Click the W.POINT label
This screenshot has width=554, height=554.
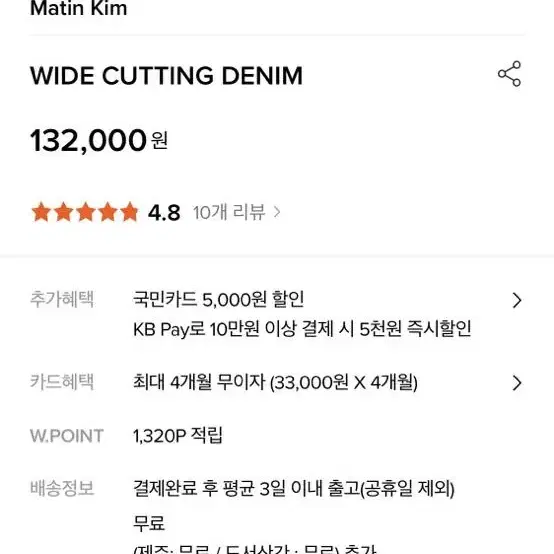67,436
